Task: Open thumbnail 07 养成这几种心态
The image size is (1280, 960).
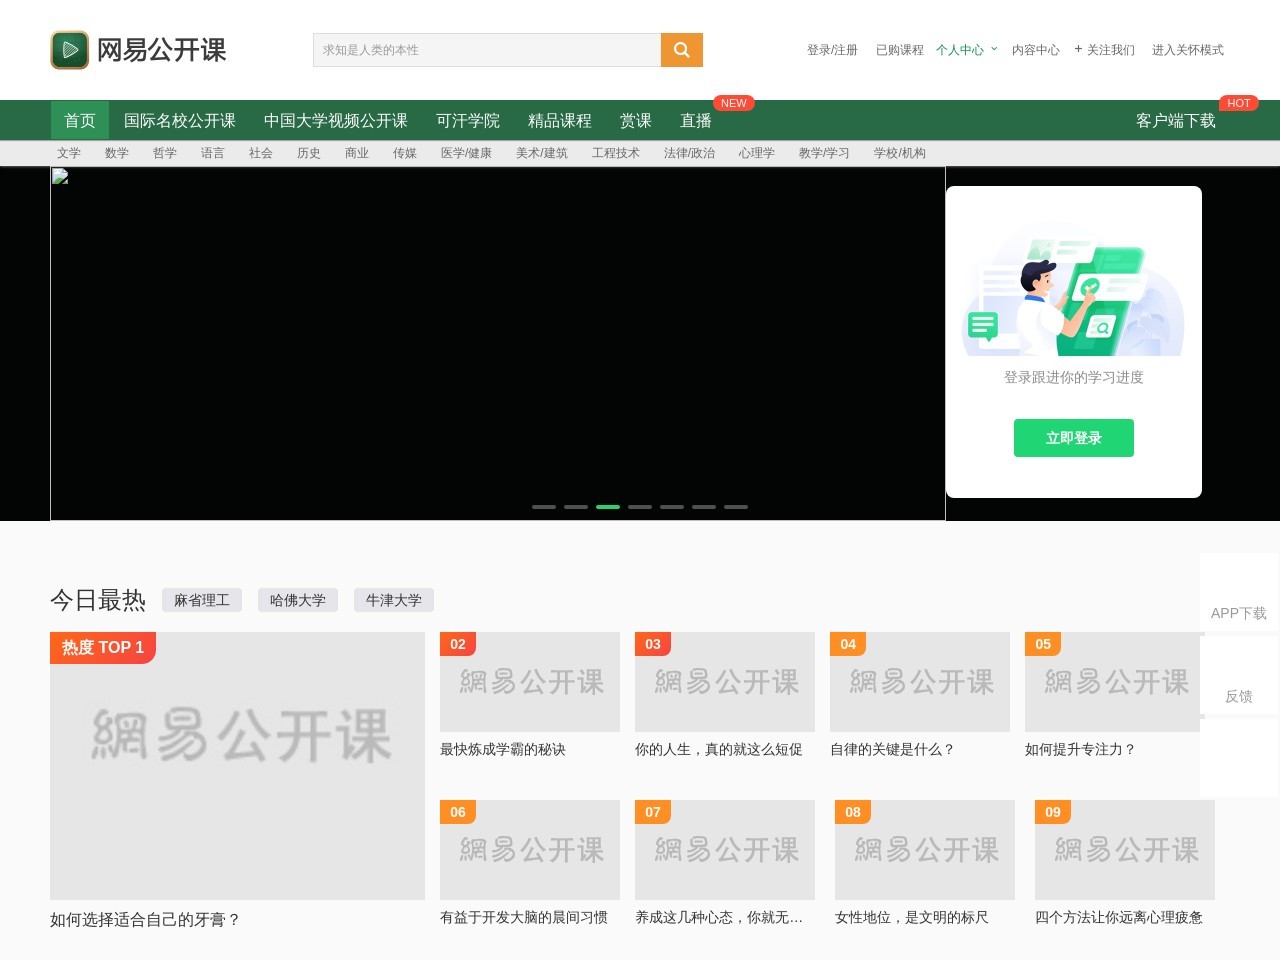Action: 725,850
